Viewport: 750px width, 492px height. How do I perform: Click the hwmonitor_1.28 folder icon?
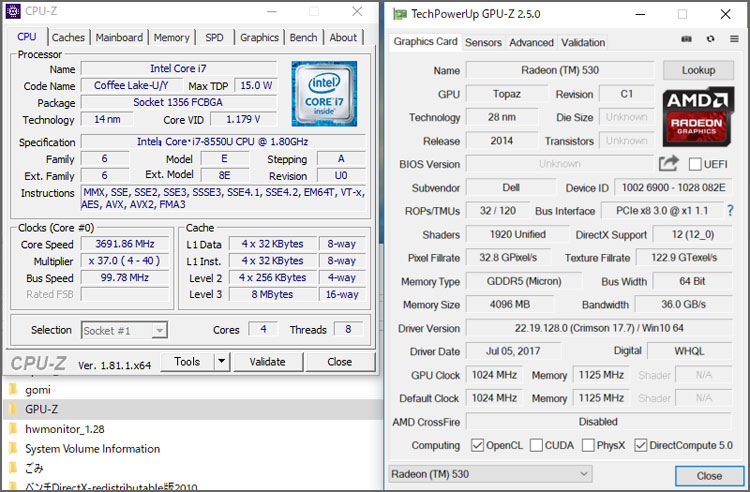(13, 428)
